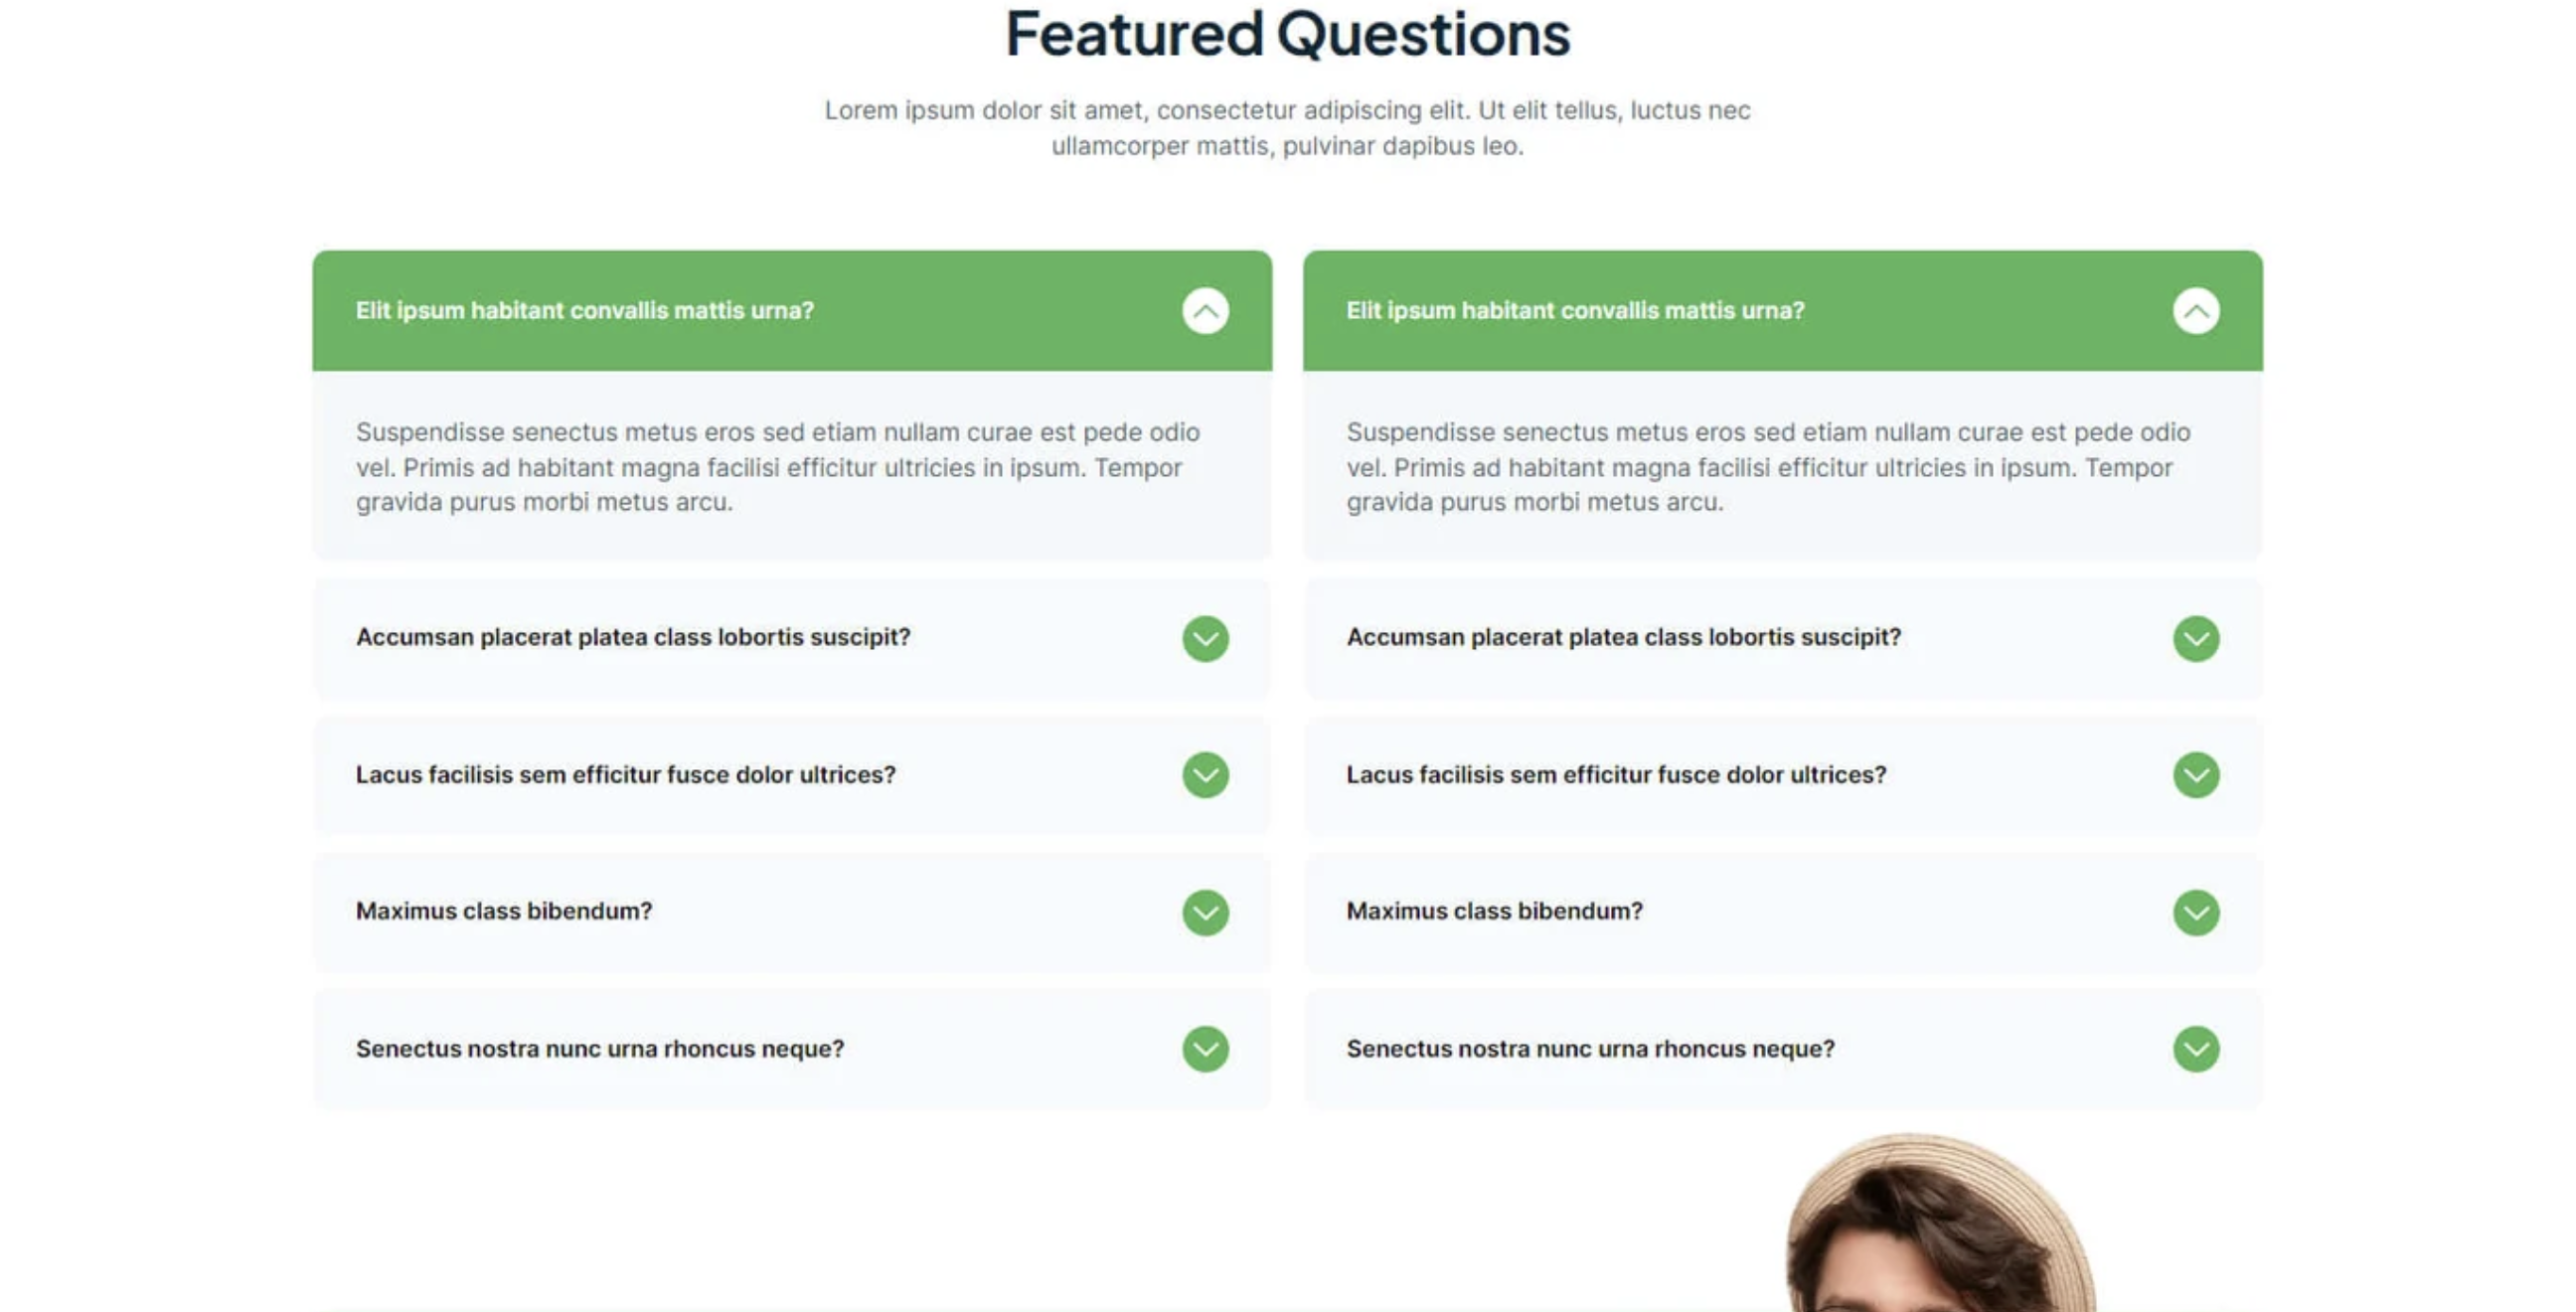Click the chevron circle on right 'Senectus nostra' row

pyautogui.click(x=2195, y=1049)
